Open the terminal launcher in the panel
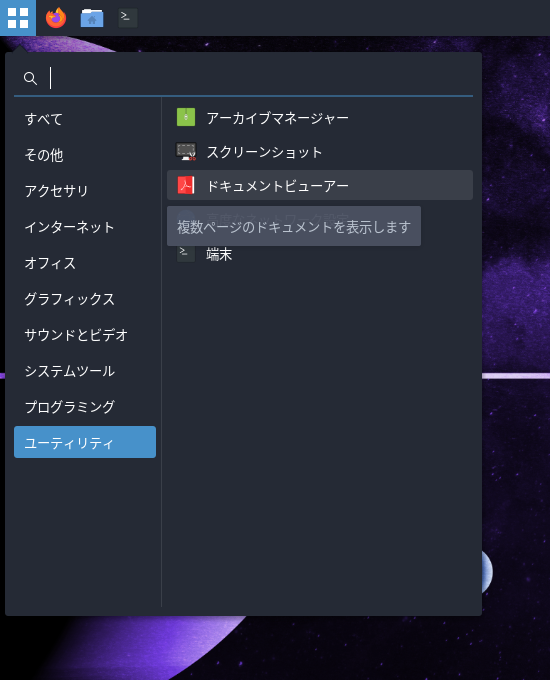Viewport: 550px width, 680px height. 128,18
